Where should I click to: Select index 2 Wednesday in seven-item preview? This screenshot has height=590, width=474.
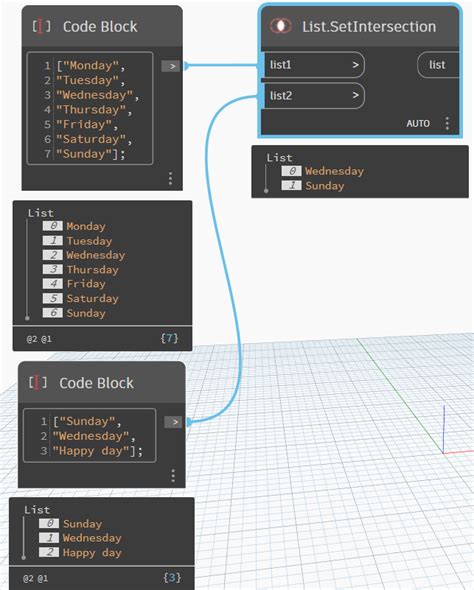(84, 255)
